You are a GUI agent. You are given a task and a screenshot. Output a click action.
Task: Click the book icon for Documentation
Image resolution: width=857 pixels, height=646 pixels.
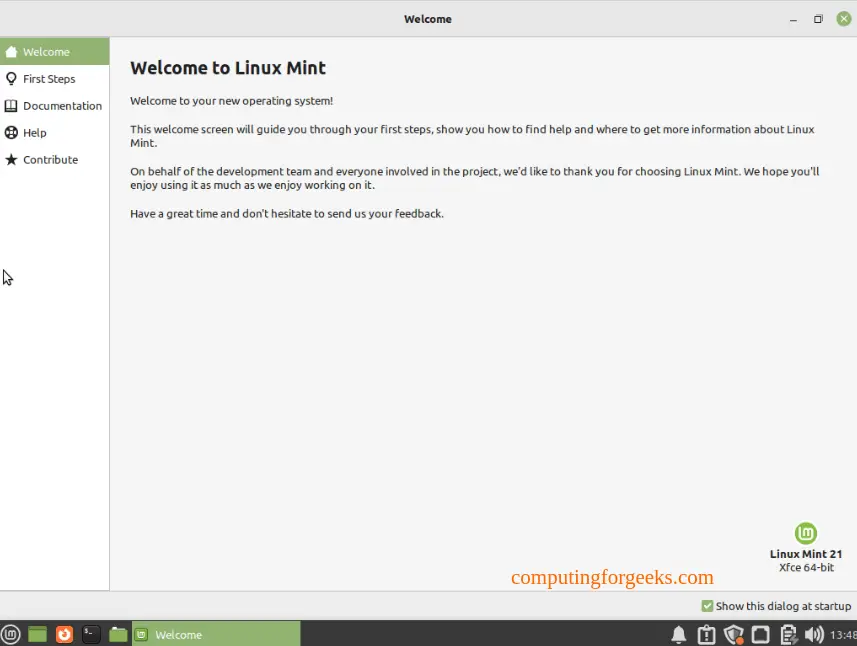point(11,105)
